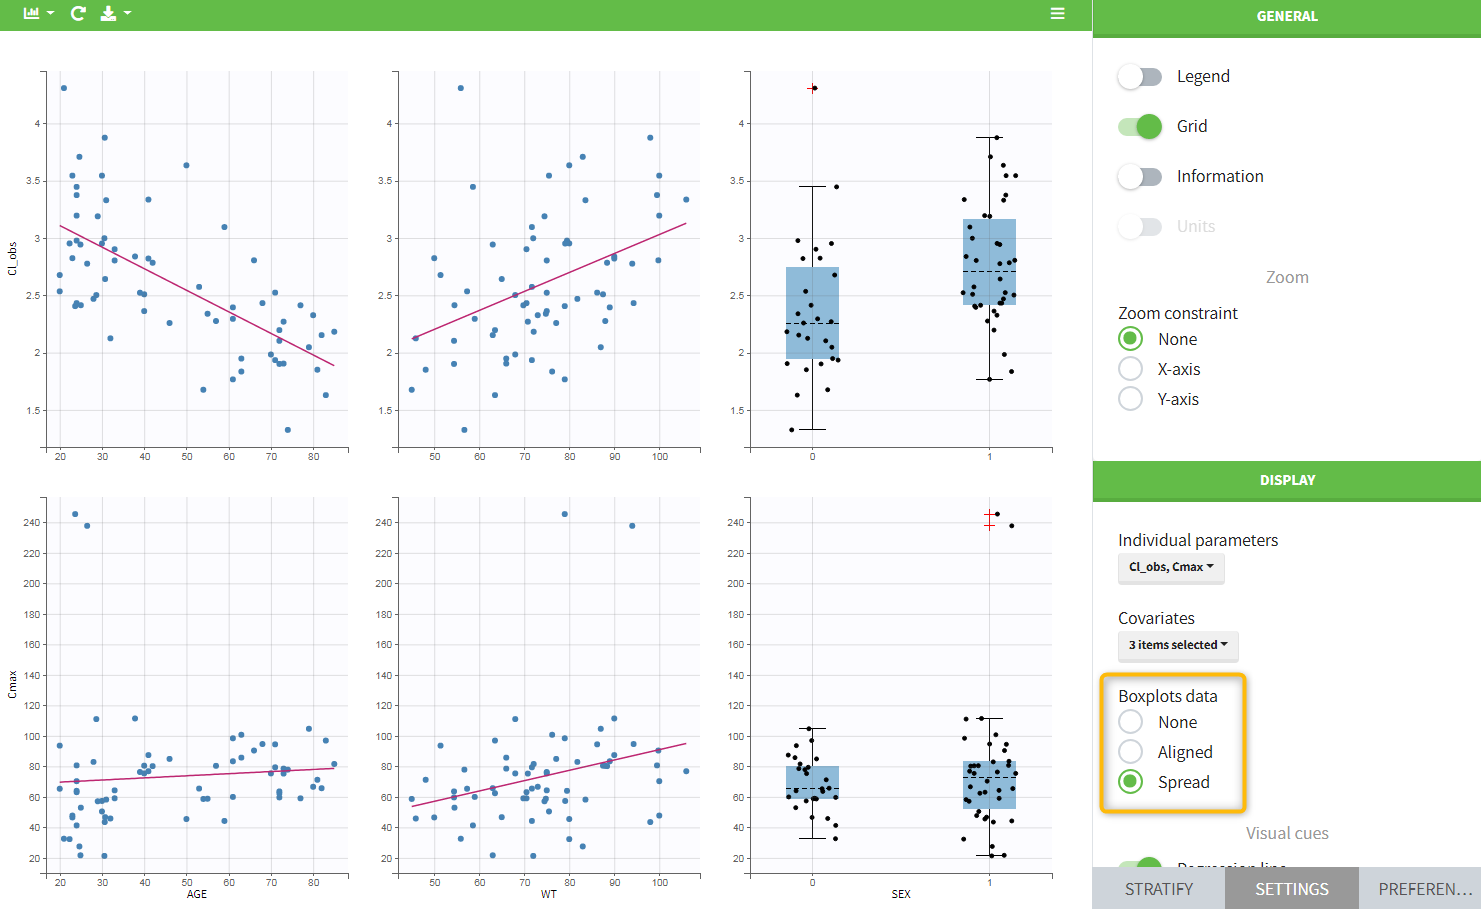
Task: Switch to the Stratify tab
Action: point(1158,889)
